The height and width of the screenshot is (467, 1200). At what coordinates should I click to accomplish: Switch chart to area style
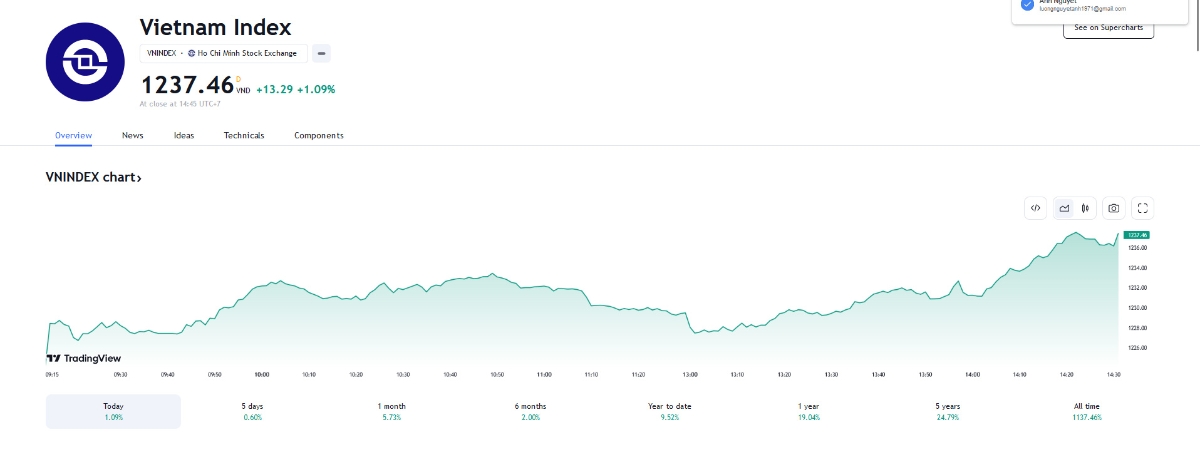(x=1064, y=208)
